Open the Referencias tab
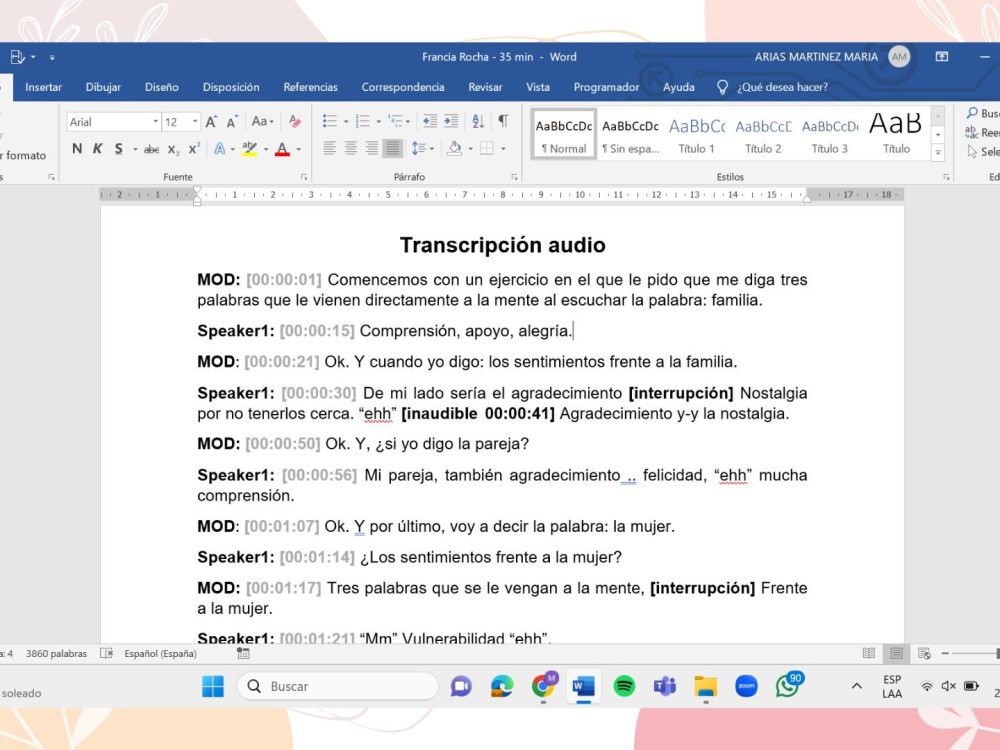Viewport: 1000px width, 750px height. (311, 87)
